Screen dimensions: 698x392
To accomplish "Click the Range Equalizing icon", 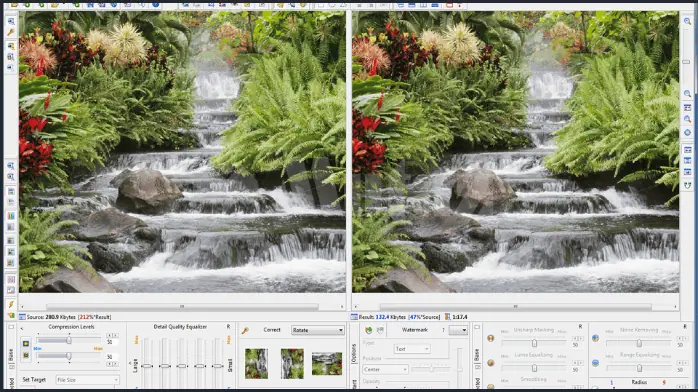I will [596, 363].
